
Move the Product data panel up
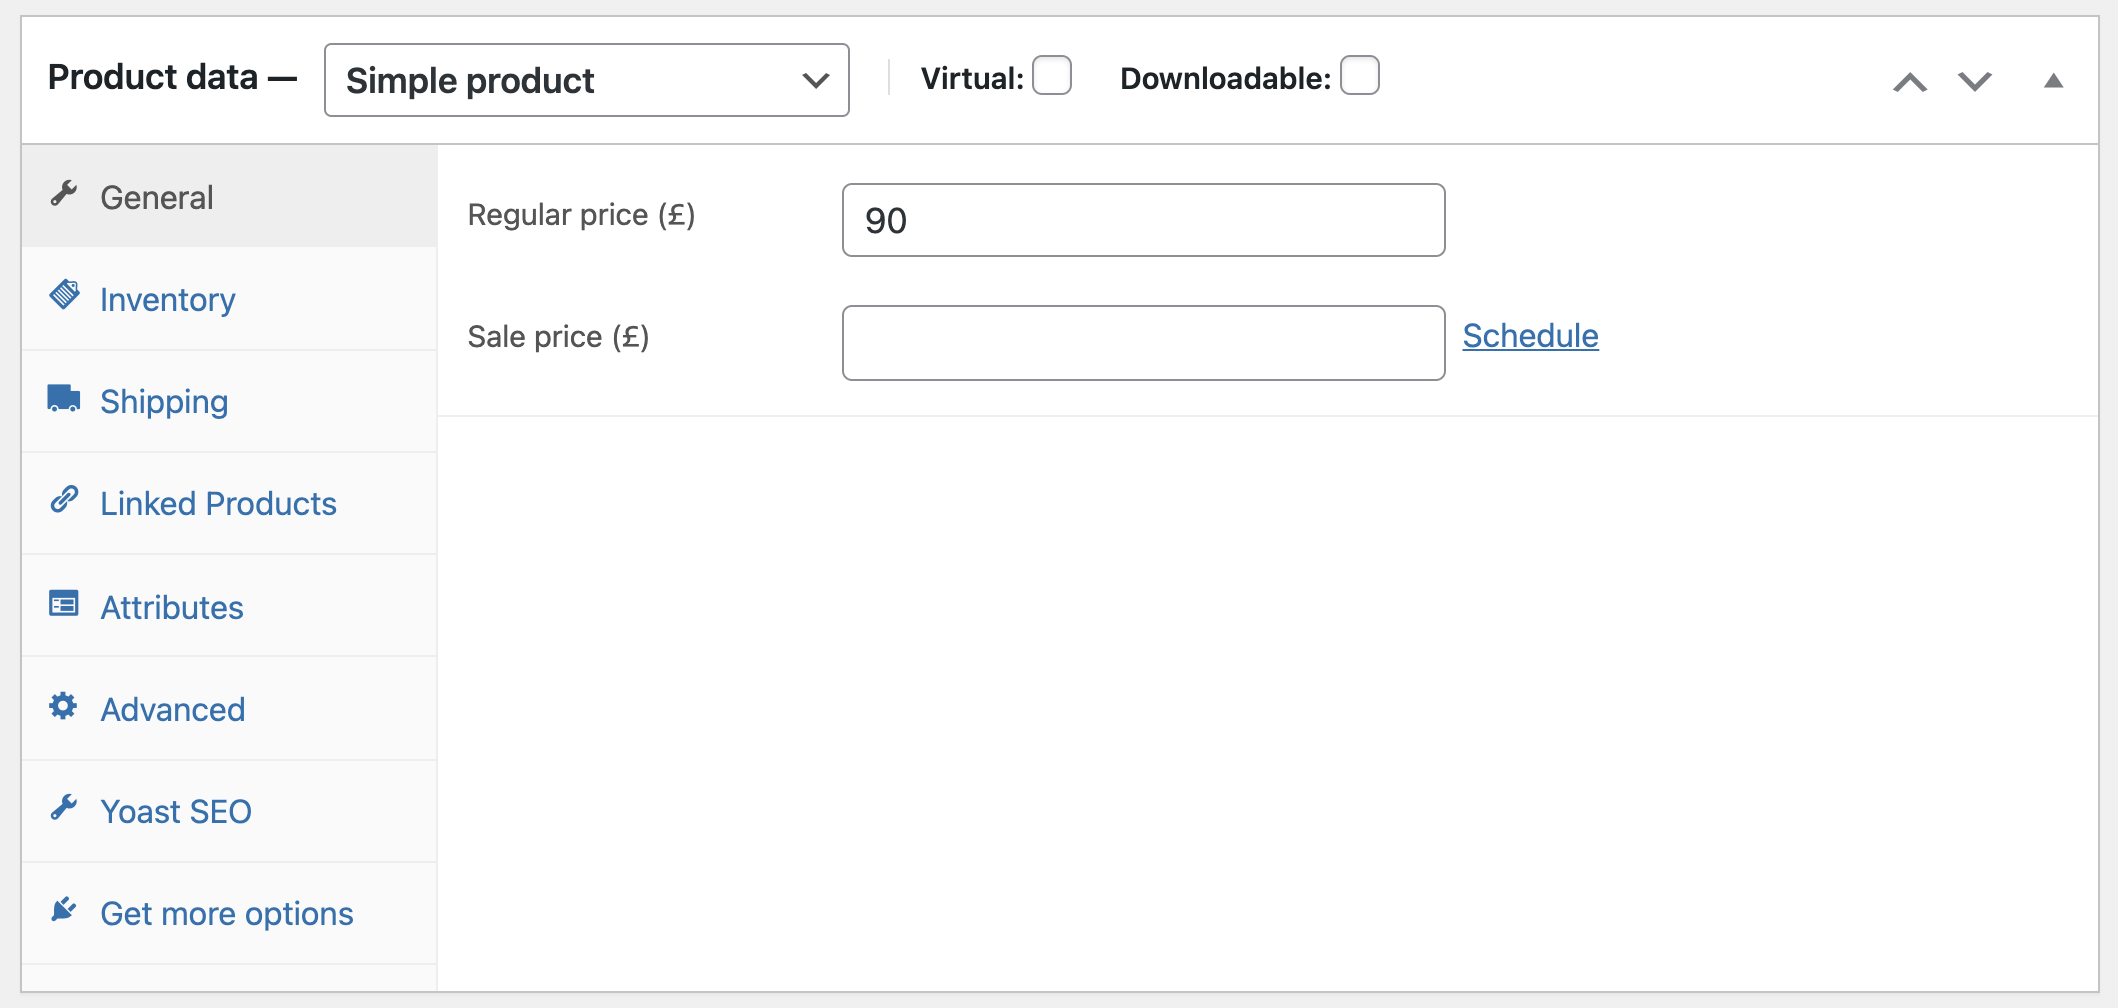pyautogui.click(x=1910, y=82)
